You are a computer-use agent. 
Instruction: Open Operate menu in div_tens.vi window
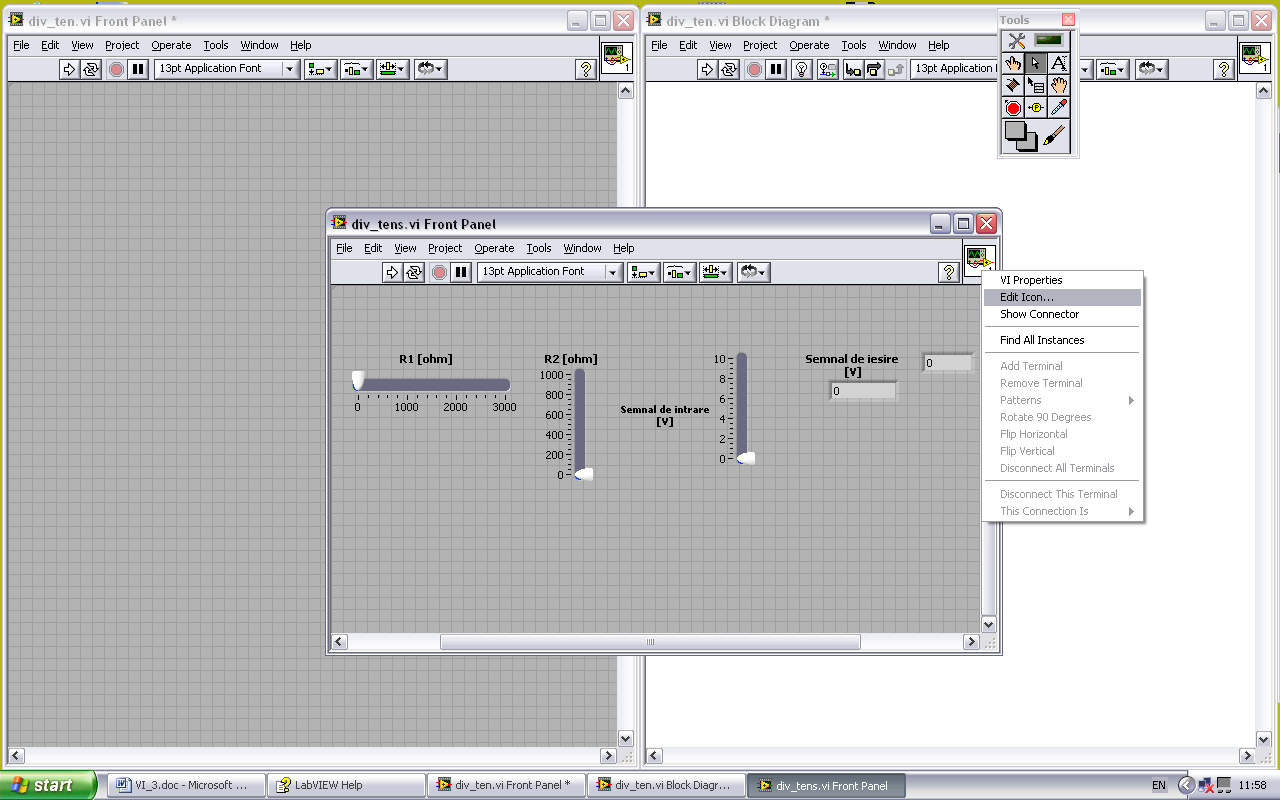[x=494, y=248]
